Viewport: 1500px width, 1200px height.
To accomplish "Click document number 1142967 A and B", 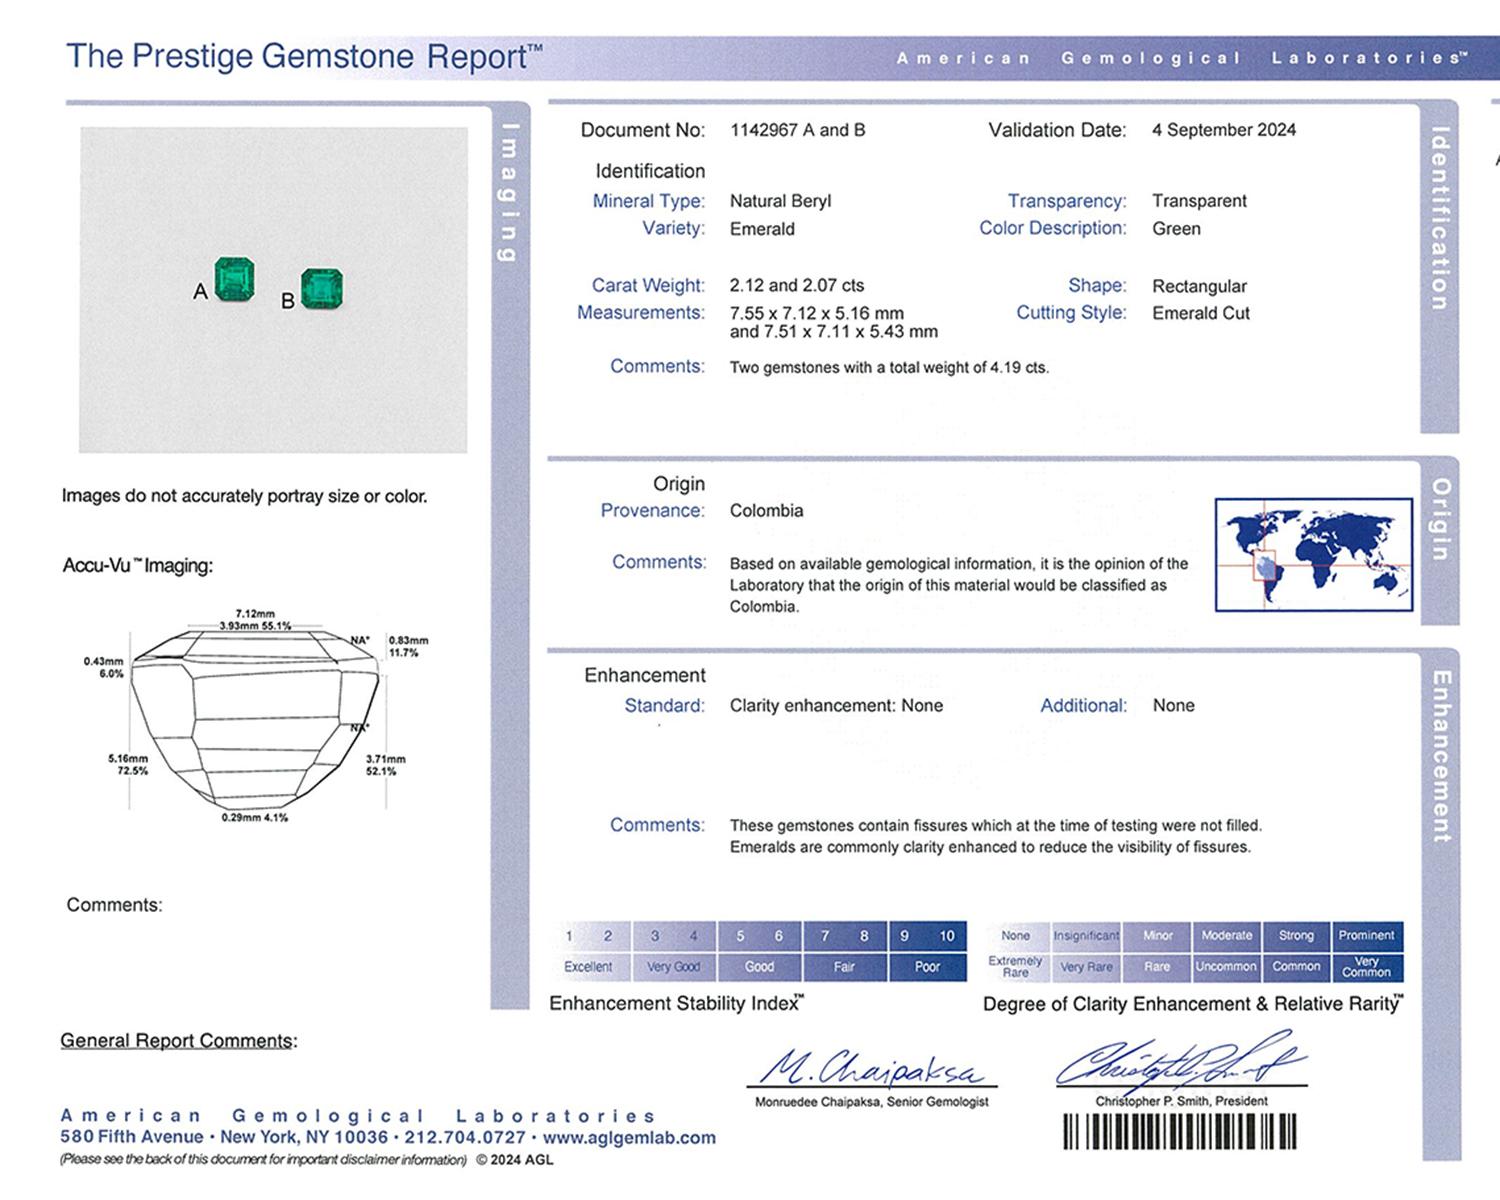I will [798, 130].
